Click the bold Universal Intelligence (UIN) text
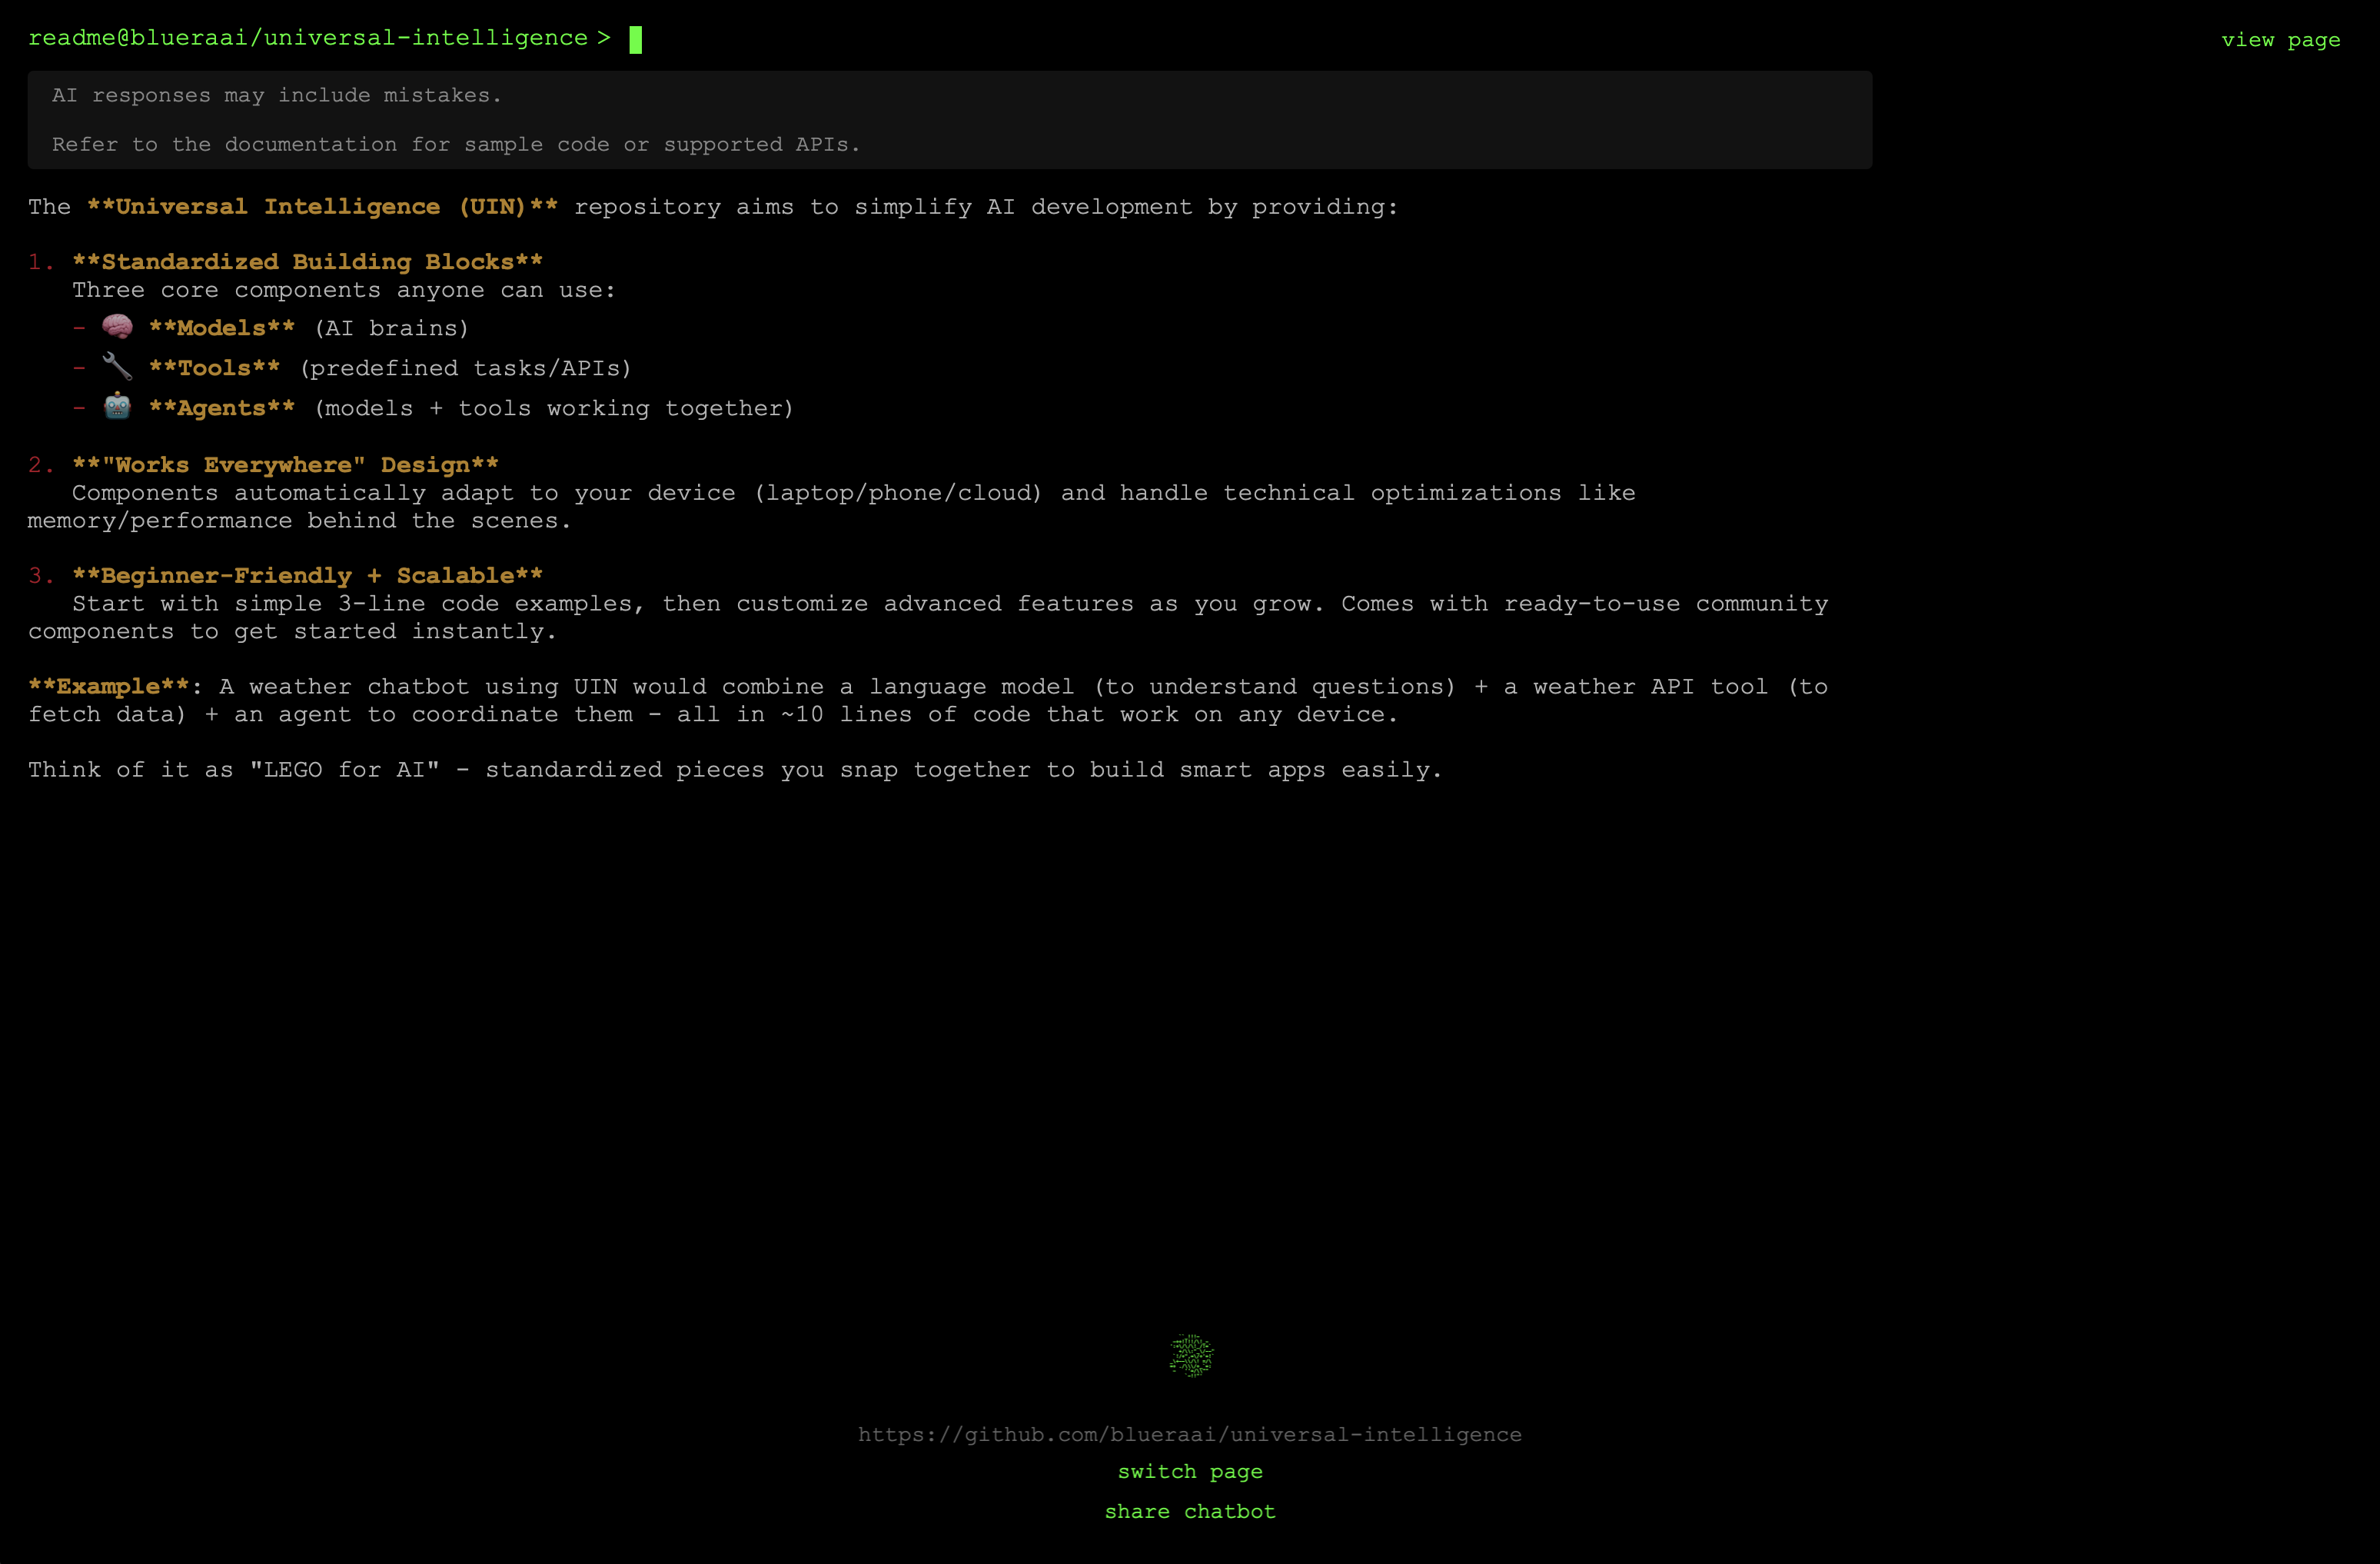The width and height of the screenshot is (2380, 1564). tap(322, 207)
